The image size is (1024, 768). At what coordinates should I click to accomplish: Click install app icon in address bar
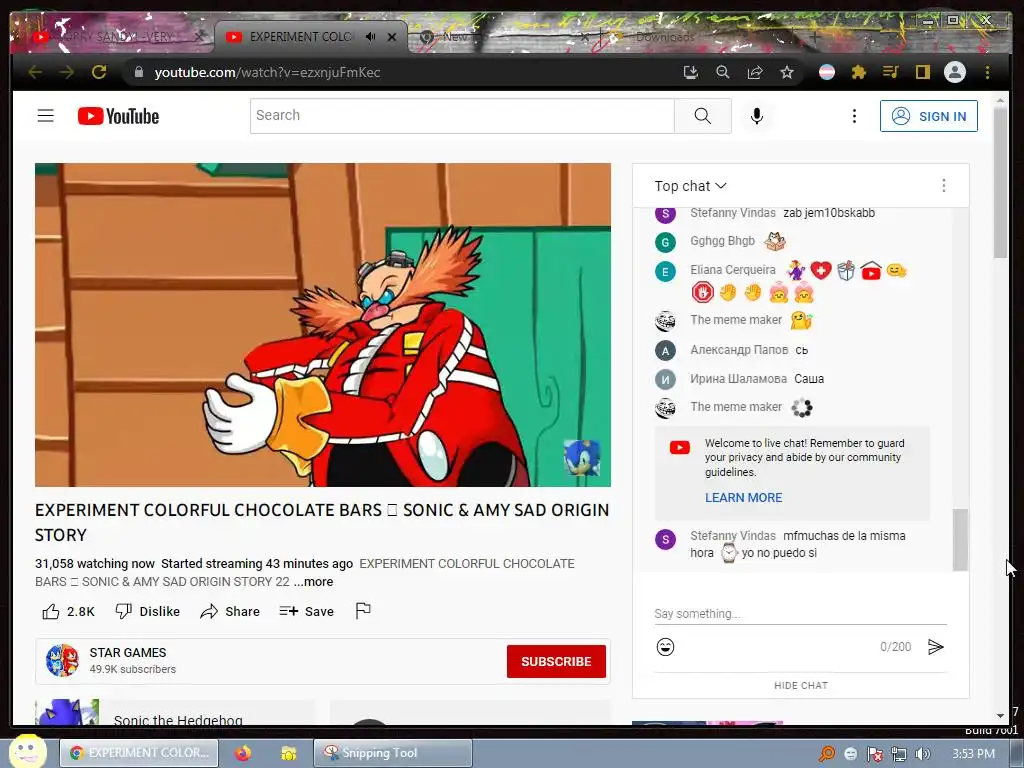tap(690, 72)
